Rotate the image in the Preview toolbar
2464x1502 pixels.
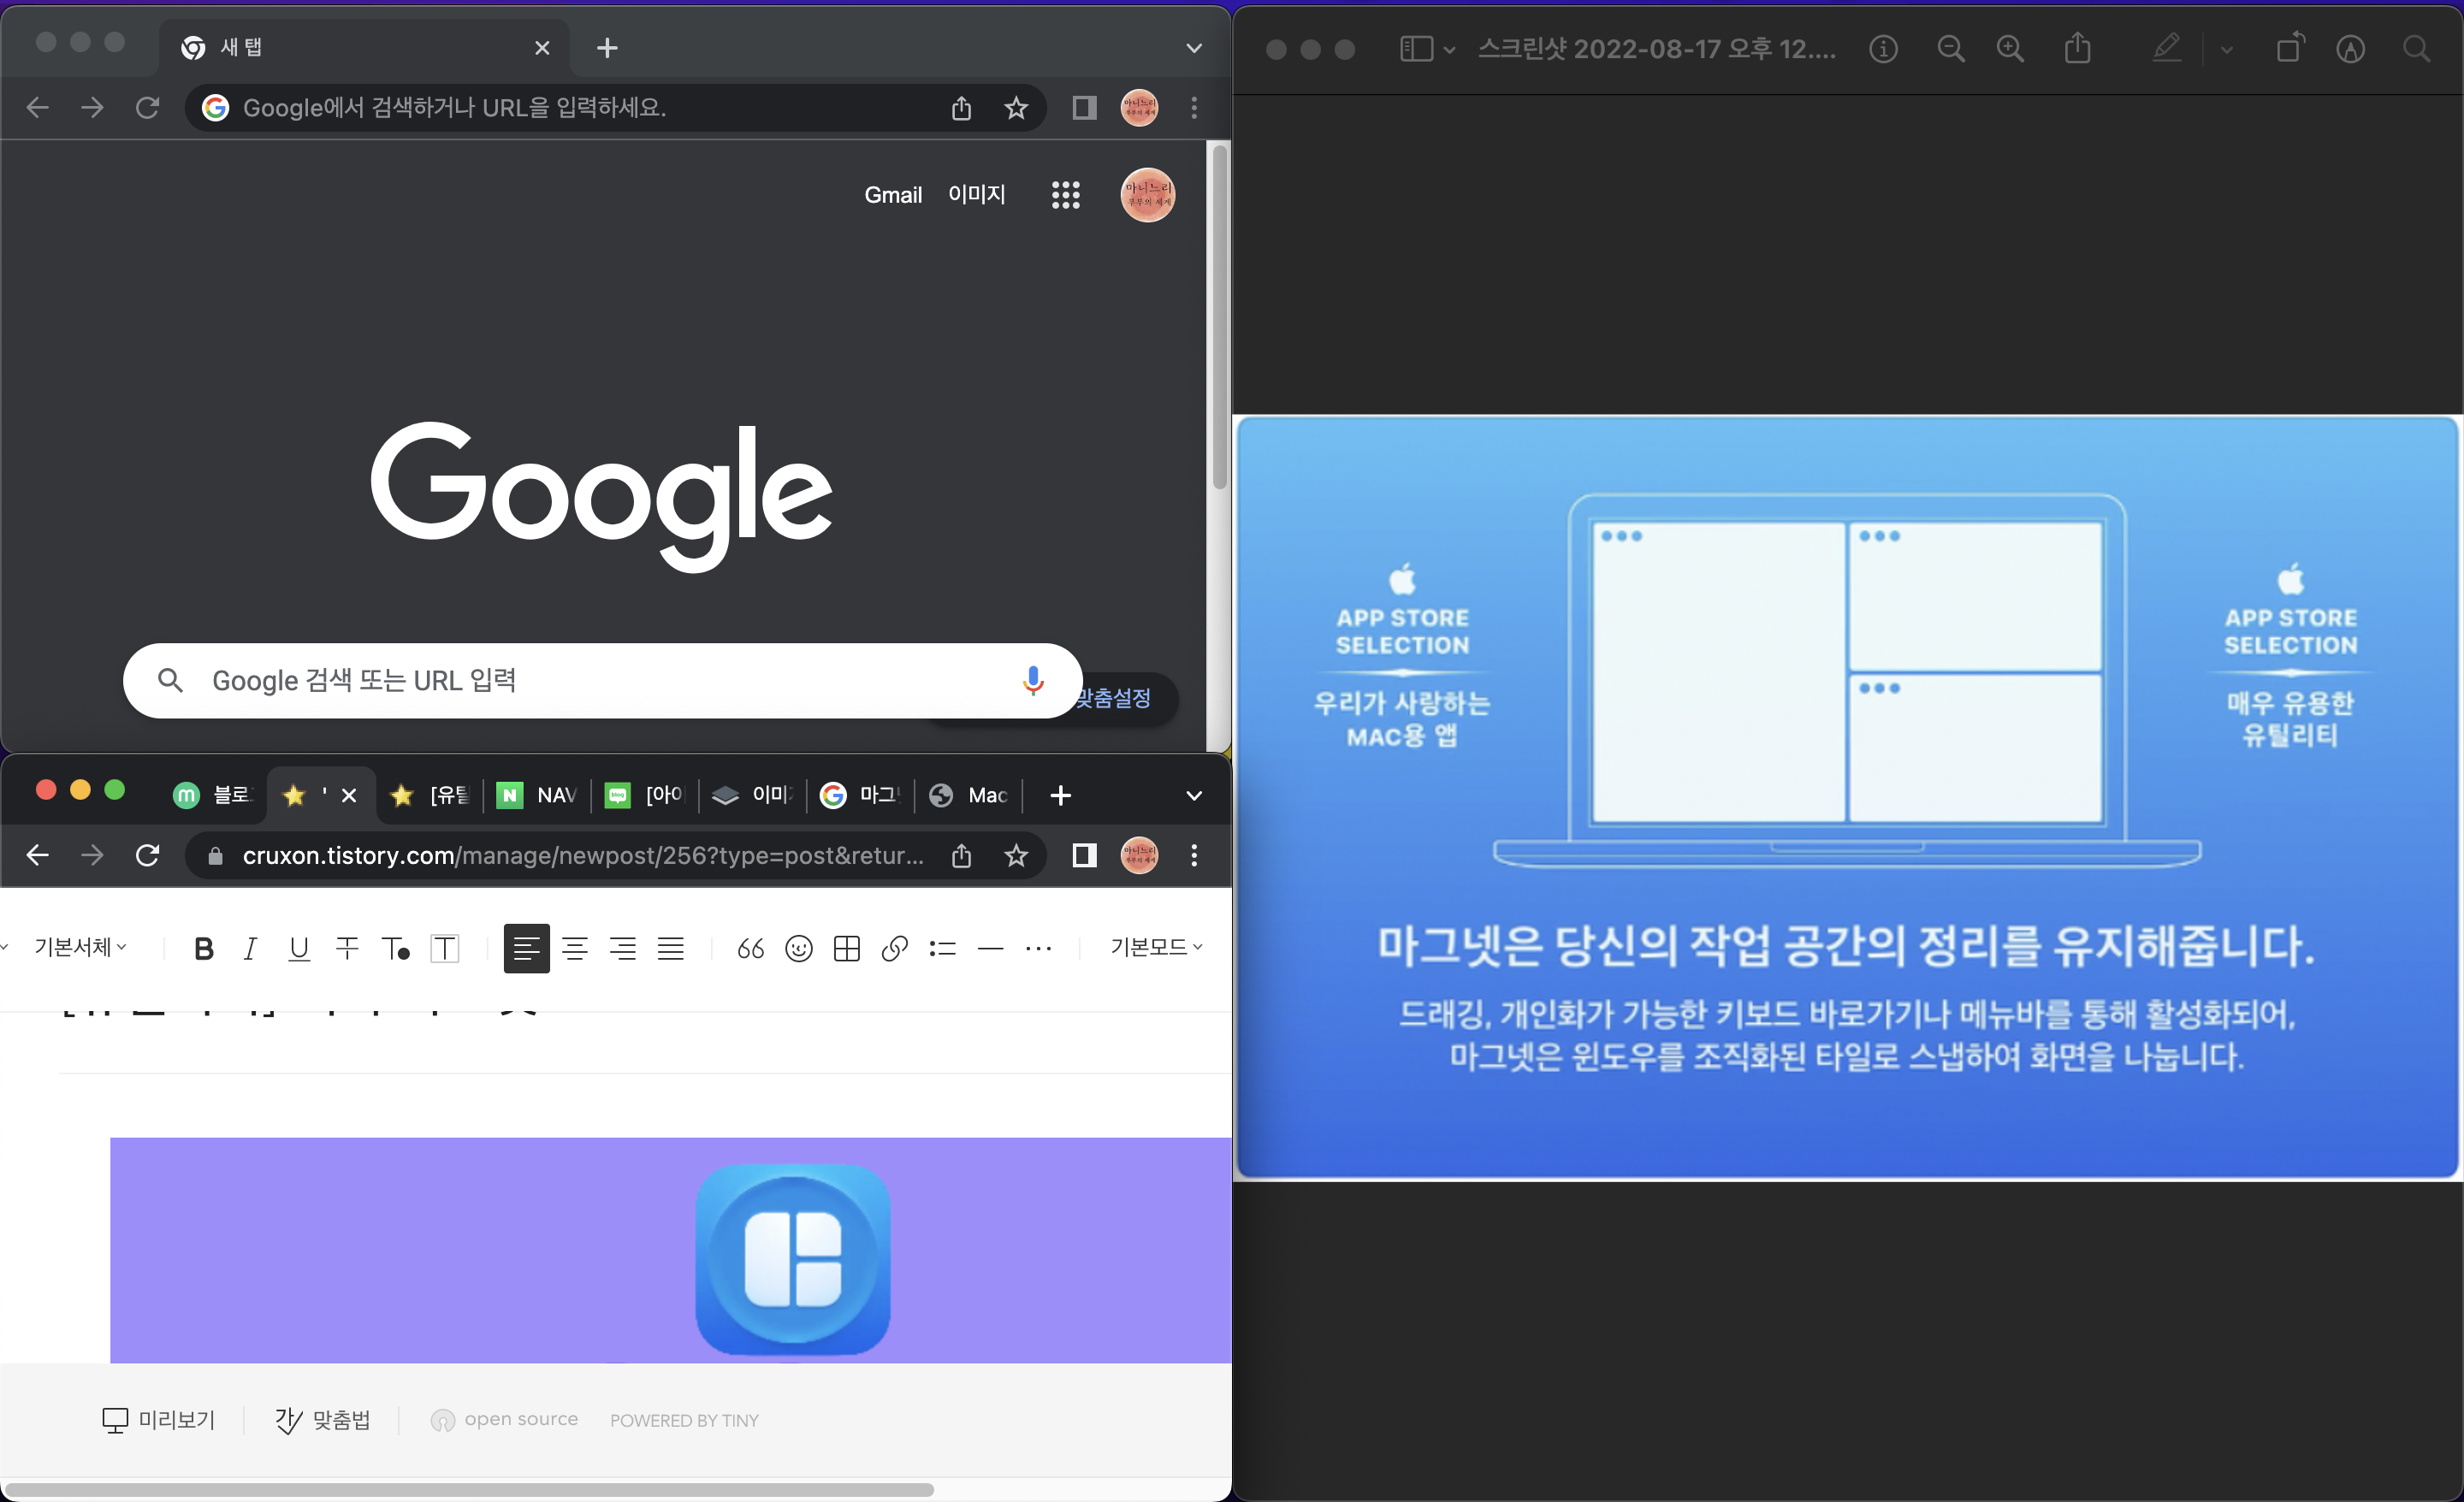[x=2290, y=48]
